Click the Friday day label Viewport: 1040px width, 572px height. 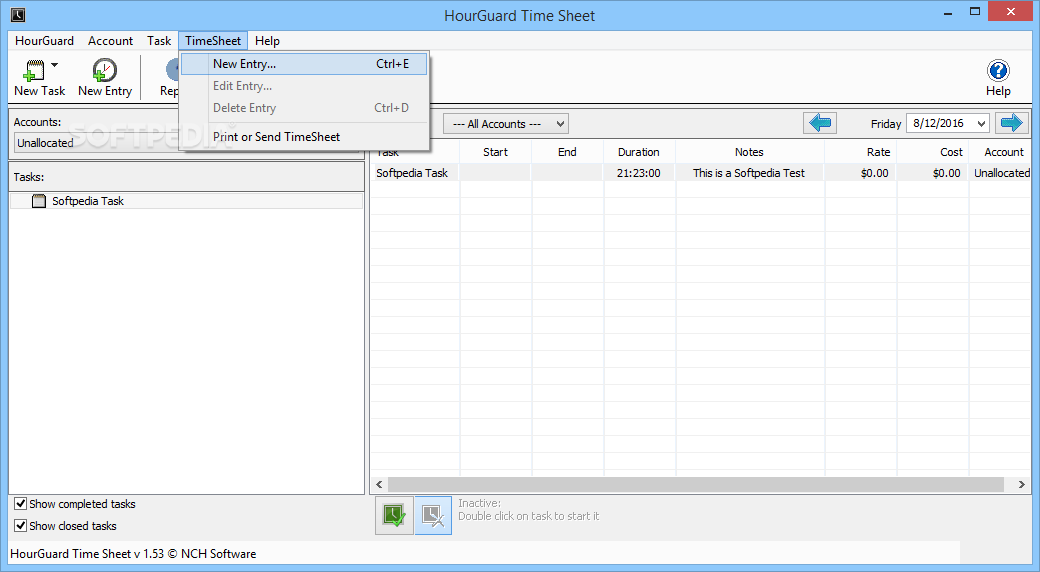click(885, 123)
